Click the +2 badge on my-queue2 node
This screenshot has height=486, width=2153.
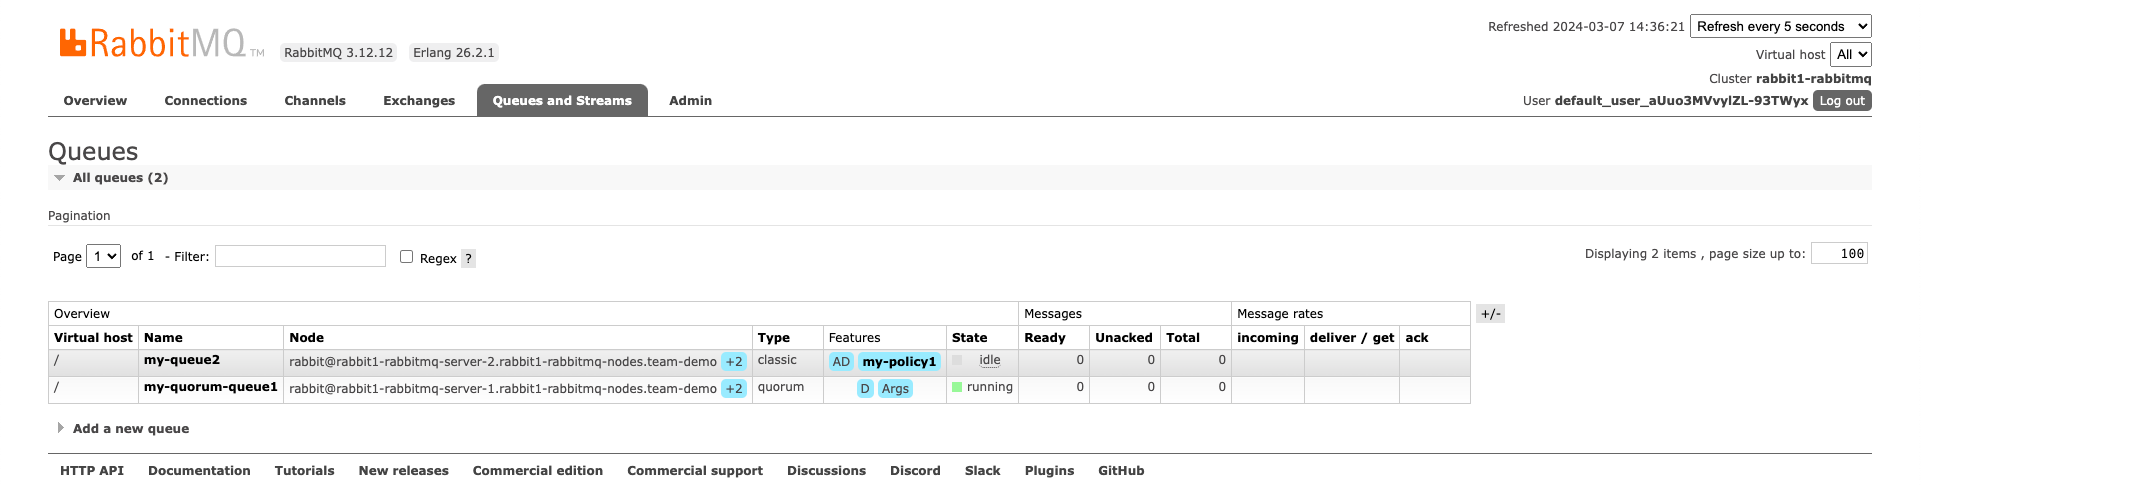click(734, 362)
